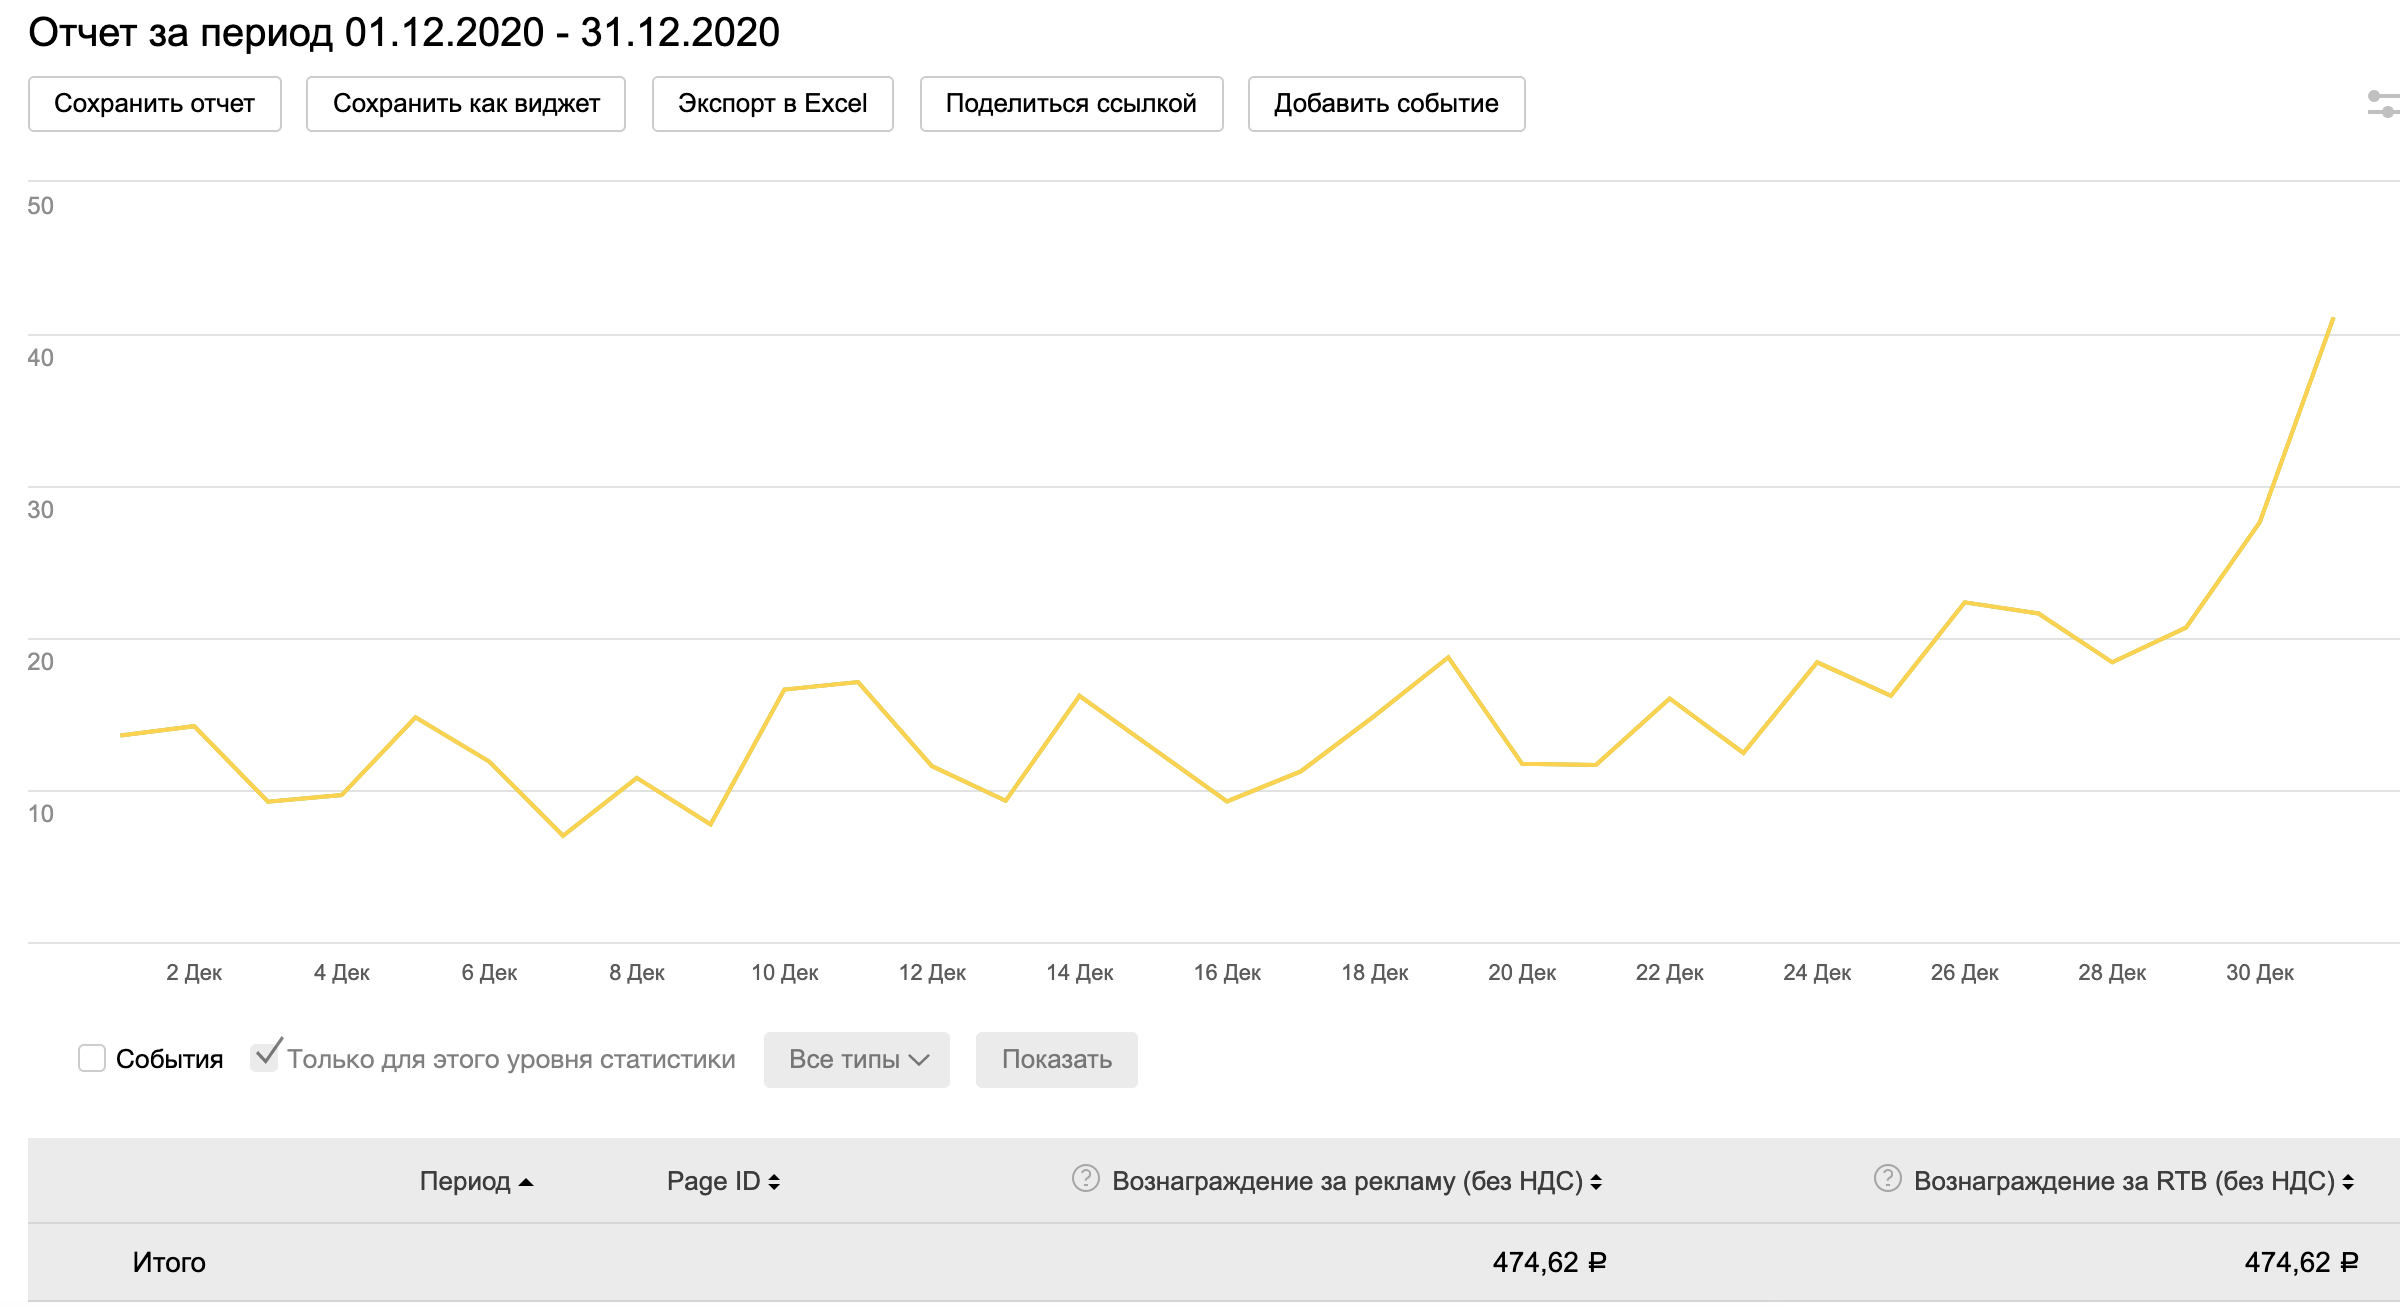This screenshot has width=2400, height=1306.
Task: Expand the 'Все типы' dropdown
Action: [x=857, y=1059]
